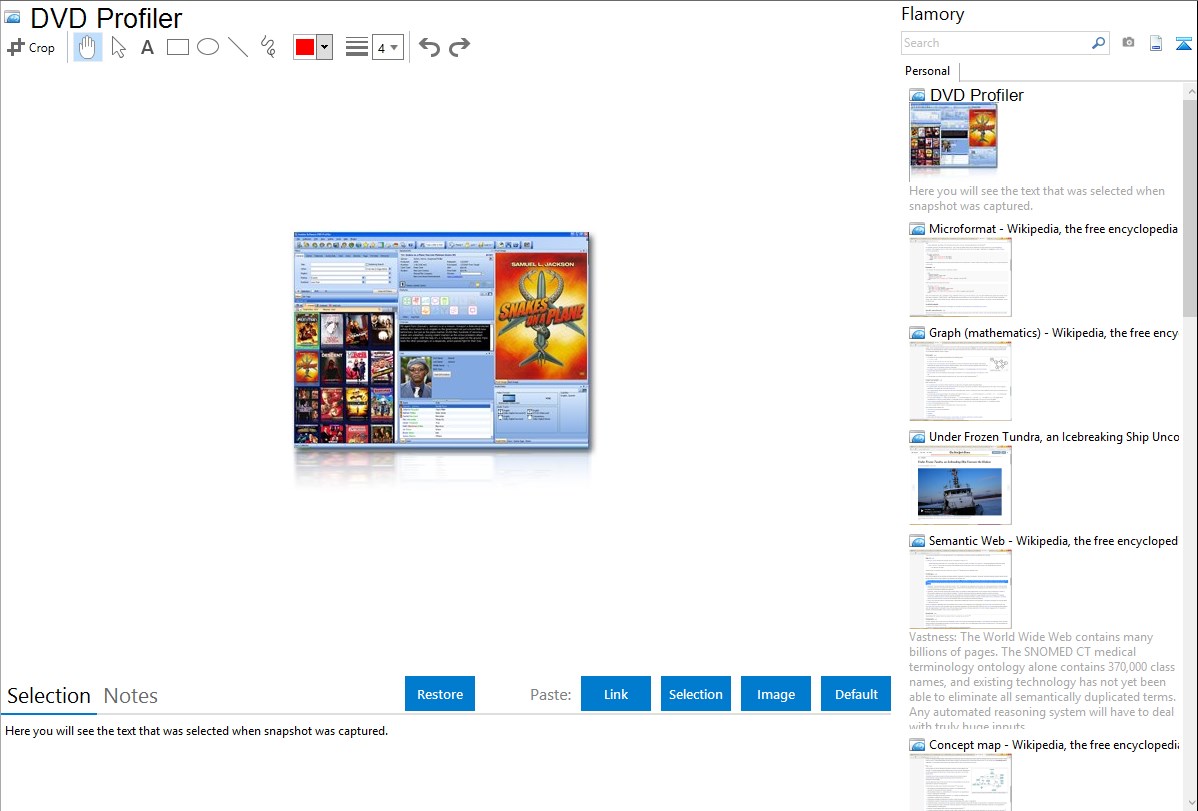Click the red color swatch
This screenshot has width=1198, height=811.
pos(305,47)
